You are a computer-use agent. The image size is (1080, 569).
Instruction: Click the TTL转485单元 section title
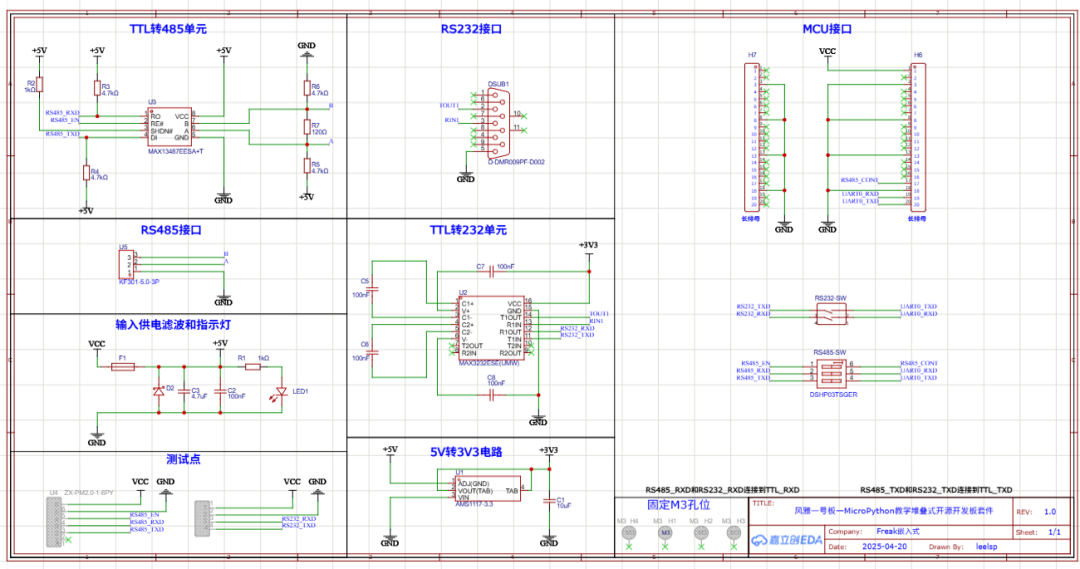pos(167,29)
